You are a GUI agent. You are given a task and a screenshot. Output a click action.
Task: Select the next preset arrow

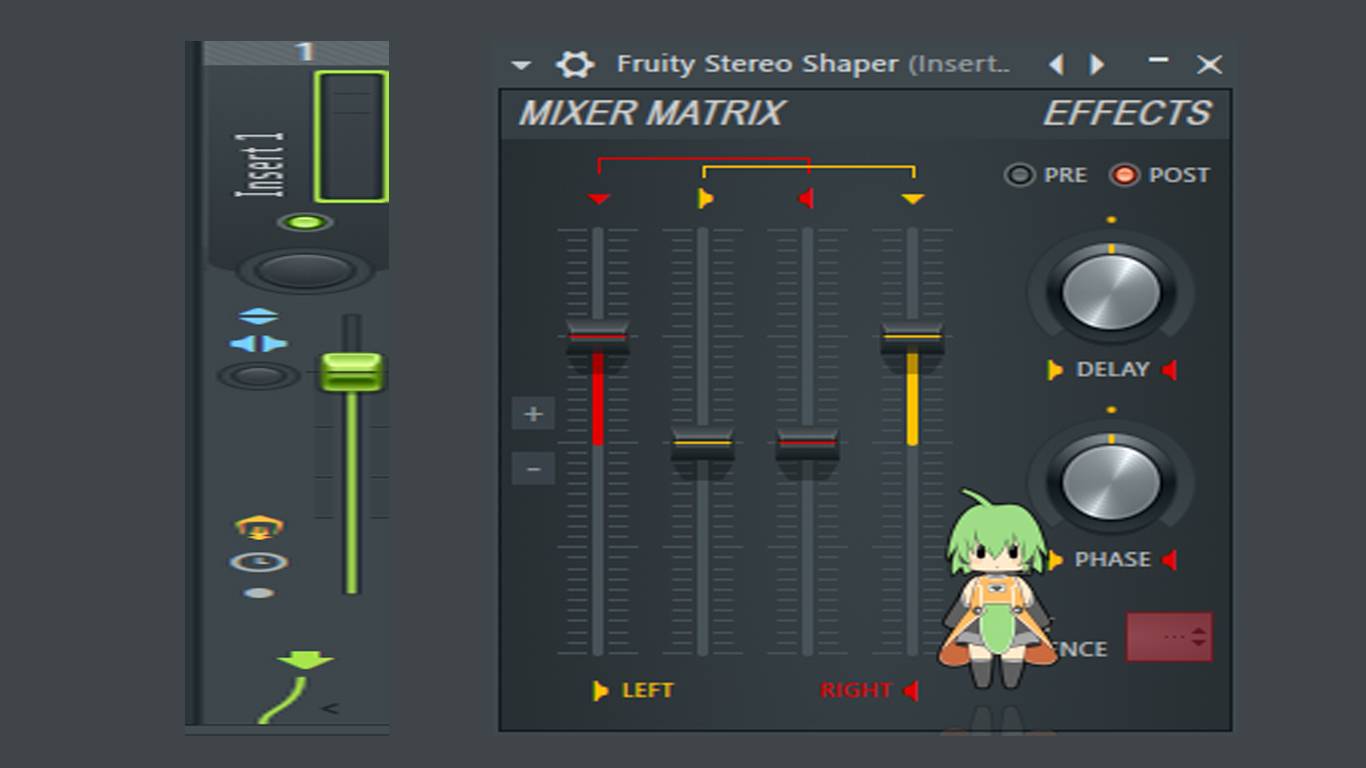1097,65
